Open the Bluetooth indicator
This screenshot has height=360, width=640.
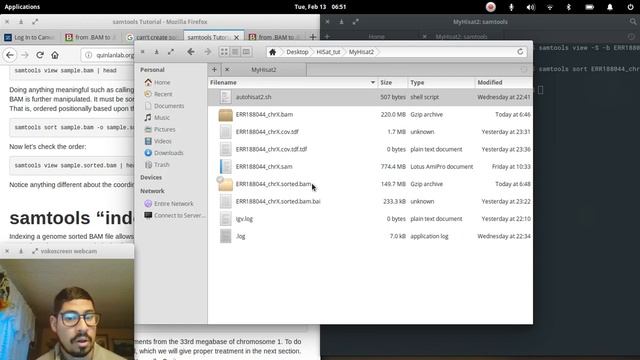pos(569,7)
